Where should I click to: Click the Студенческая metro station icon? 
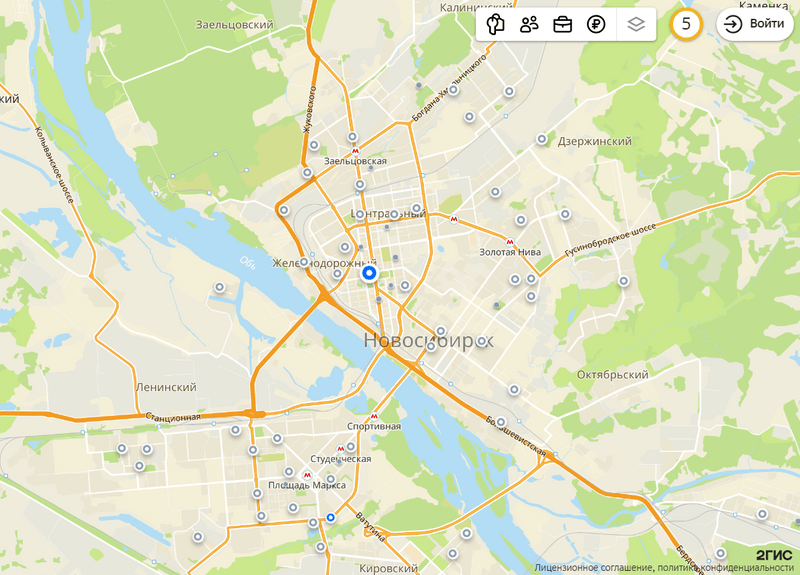[x=340, y=449]
